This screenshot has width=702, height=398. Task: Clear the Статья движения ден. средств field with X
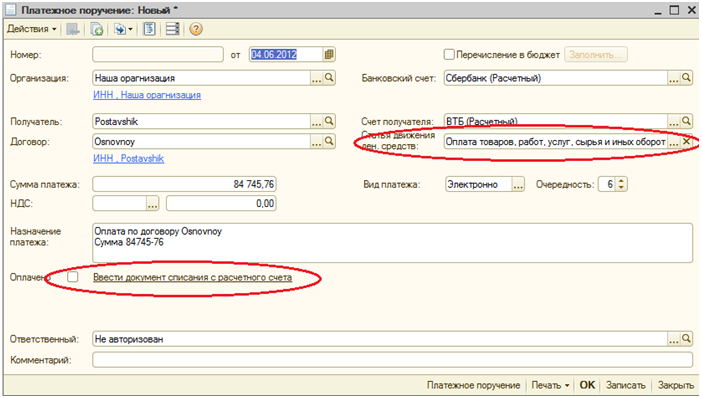(686, 142)
